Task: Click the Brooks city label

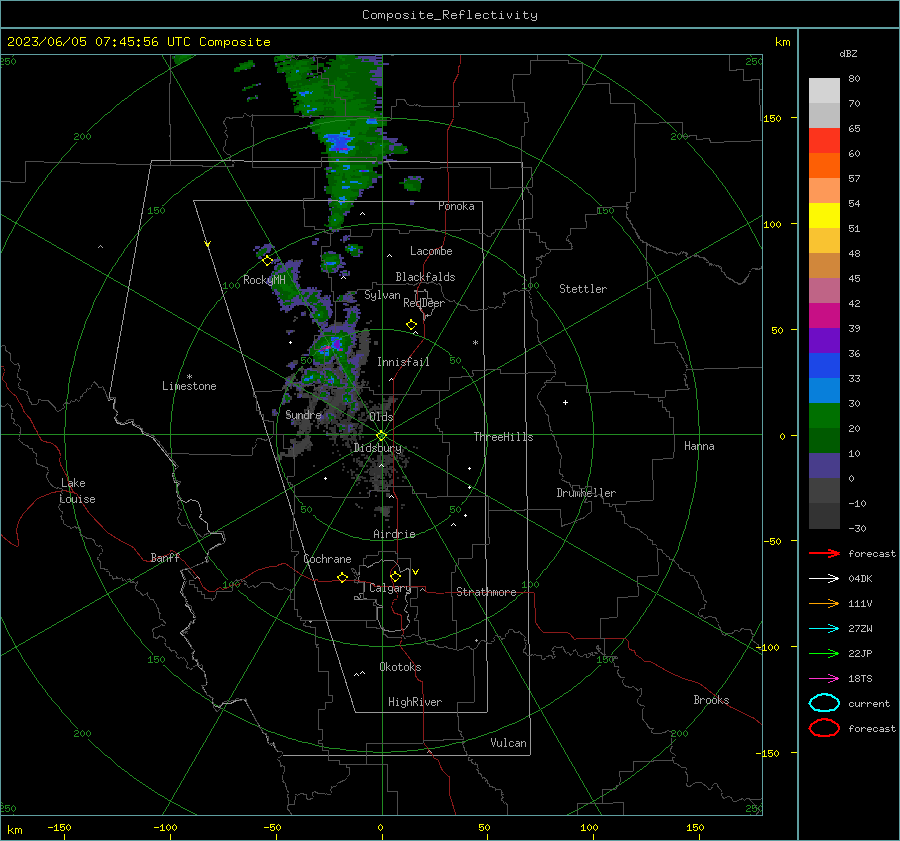Action: 711,700
